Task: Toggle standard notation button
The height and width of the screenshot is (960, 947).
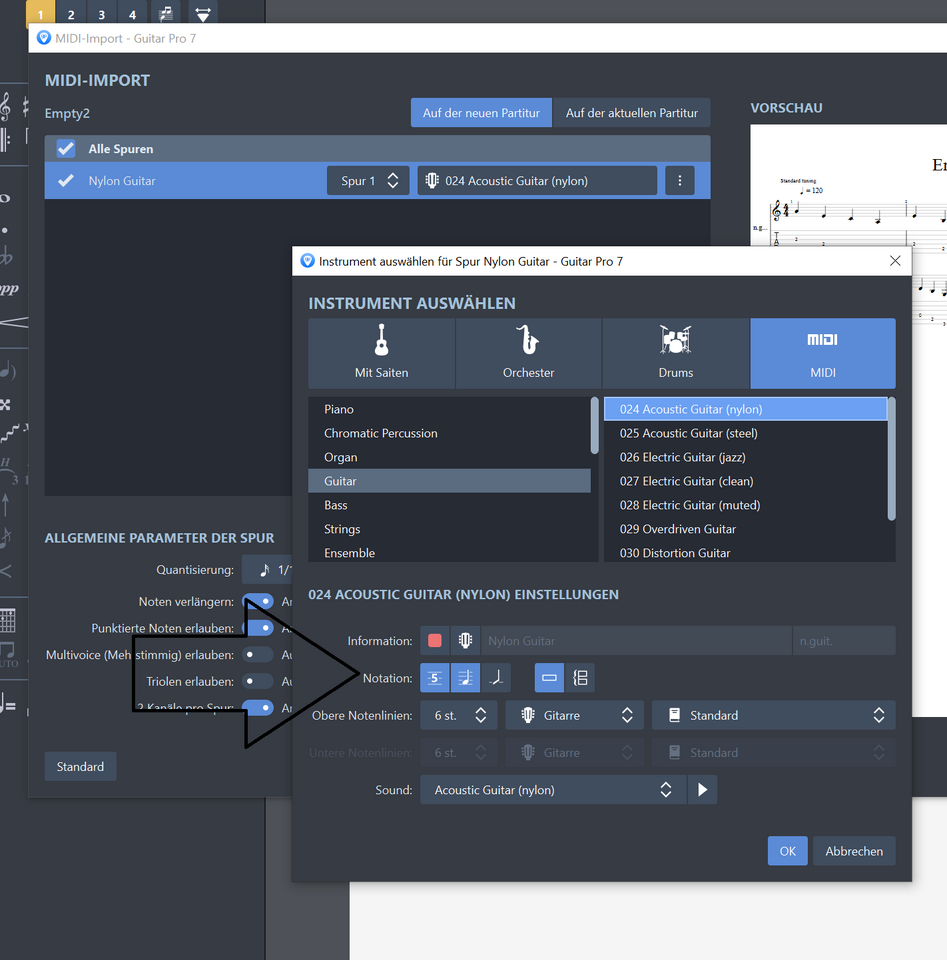Action: [465, 678]
